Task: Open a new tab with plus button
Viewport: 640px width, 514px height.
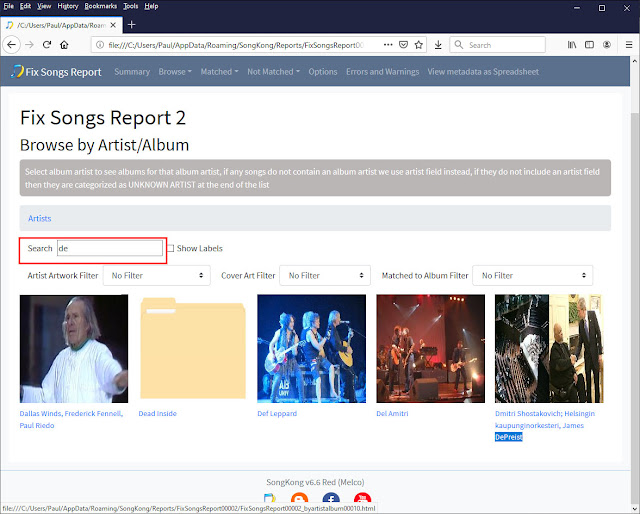Action: [x=131, y=25]
